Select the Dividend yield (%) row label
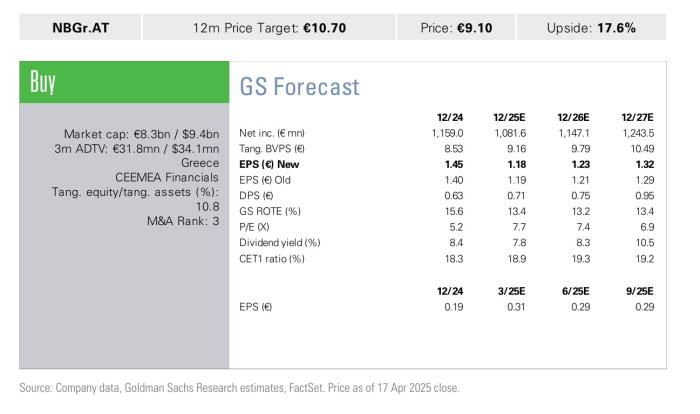The width and height of the screenshot is (700, 414). [279, 243]
